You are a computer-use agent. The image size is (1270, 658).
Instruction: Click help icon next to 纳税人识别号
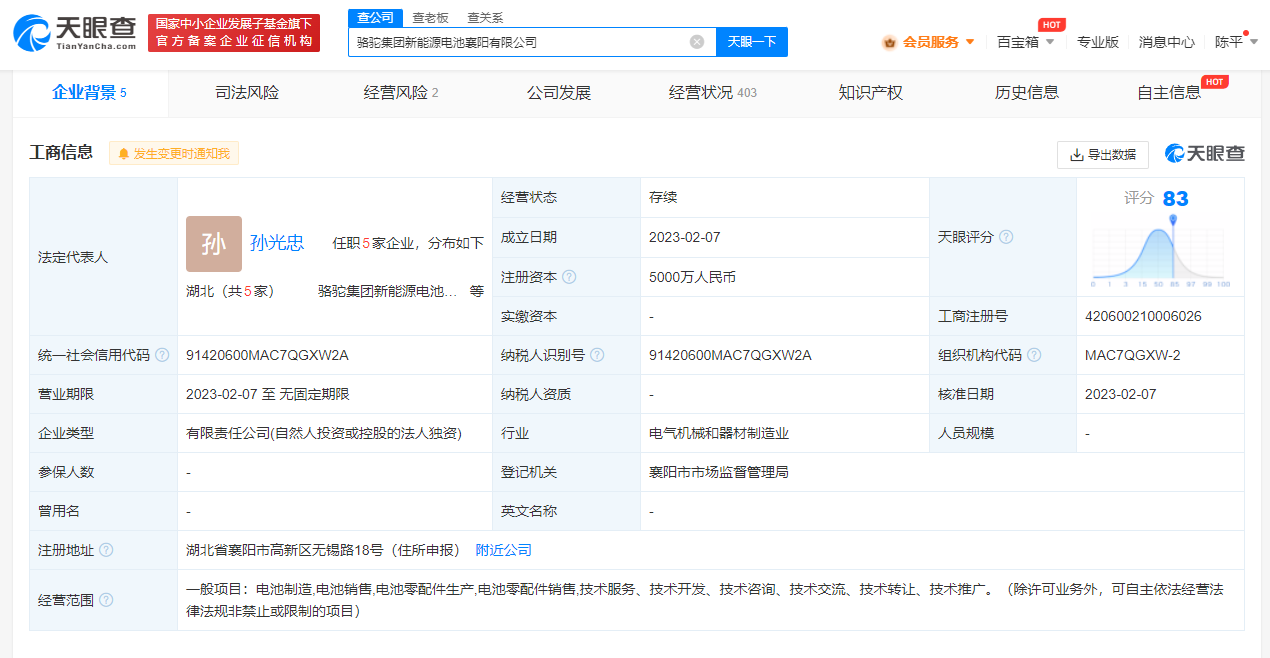[597, 355]
